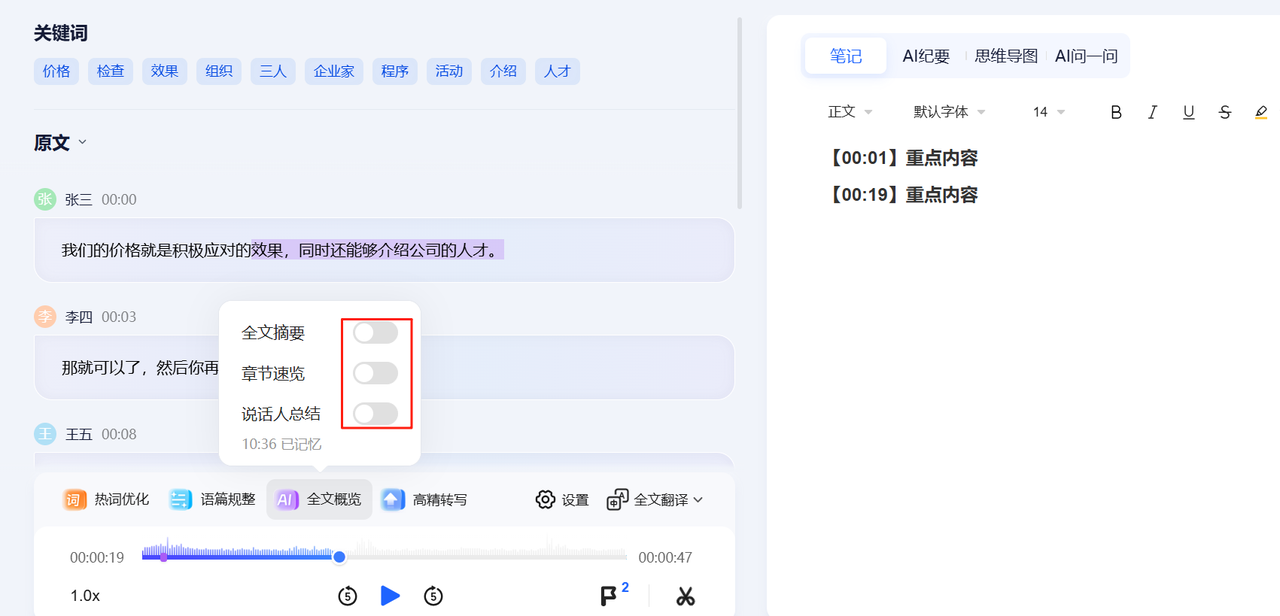Click the 人才 keyword tag
This screenshot has width=1280, height=616.
(557, 71)
